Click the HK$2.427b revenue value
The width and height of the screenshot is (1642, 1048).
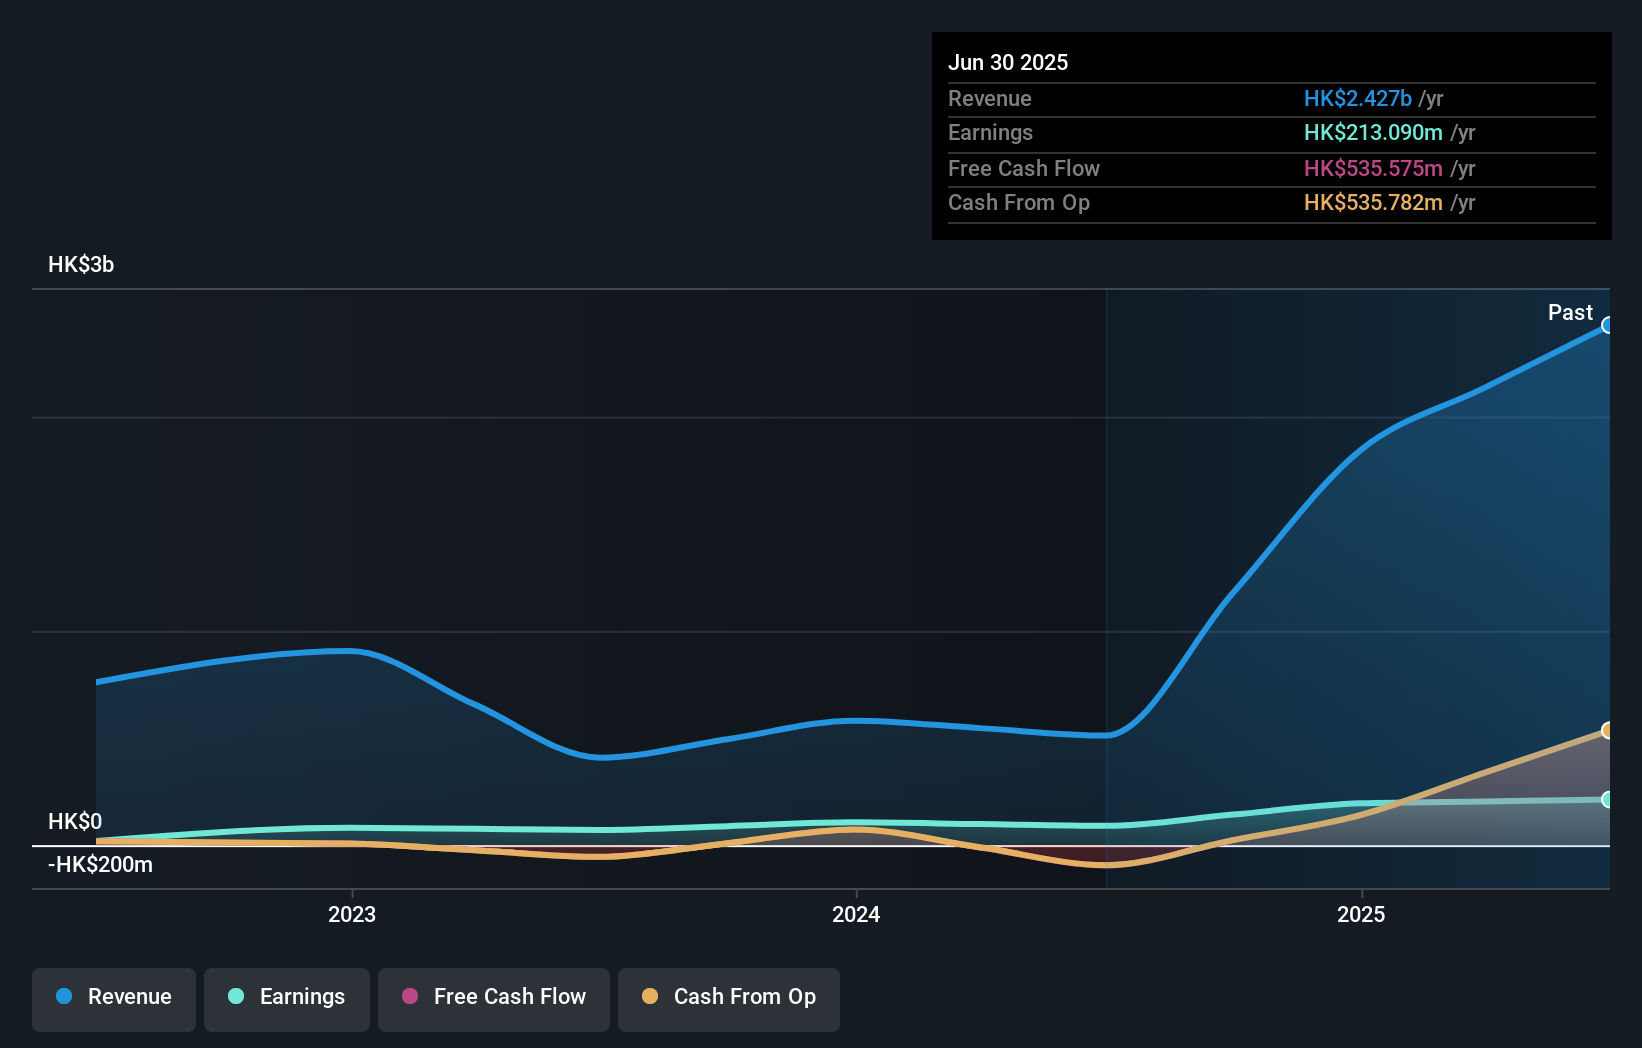1358,98
